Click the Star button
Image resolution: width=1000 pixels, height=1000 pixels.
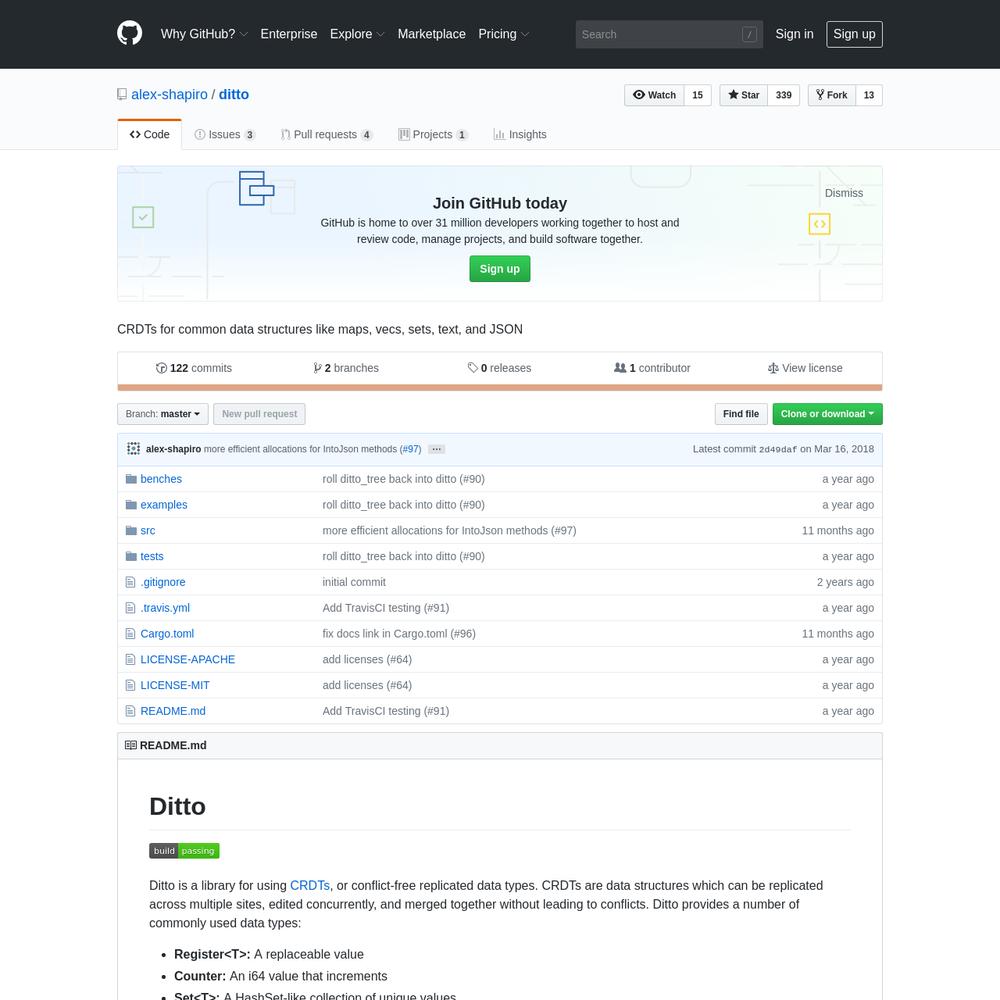click(x=744, y=95)
